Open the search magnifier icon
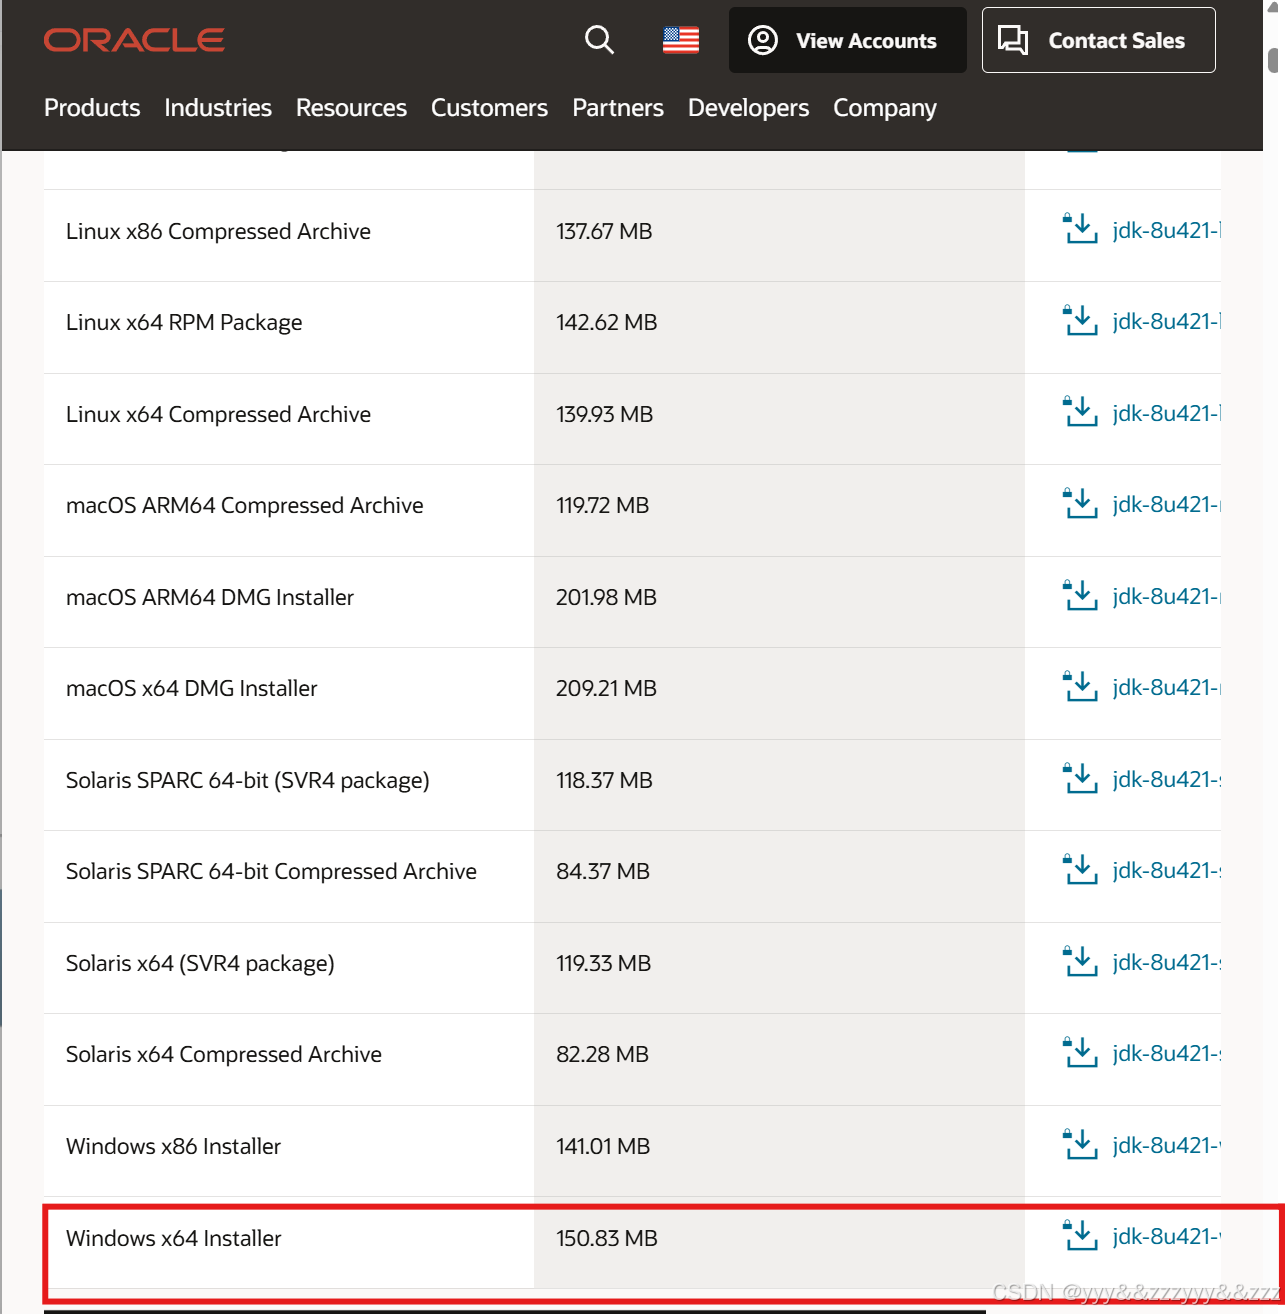Viewport: 1285px width, 1314px height. [x=599, y=40]
